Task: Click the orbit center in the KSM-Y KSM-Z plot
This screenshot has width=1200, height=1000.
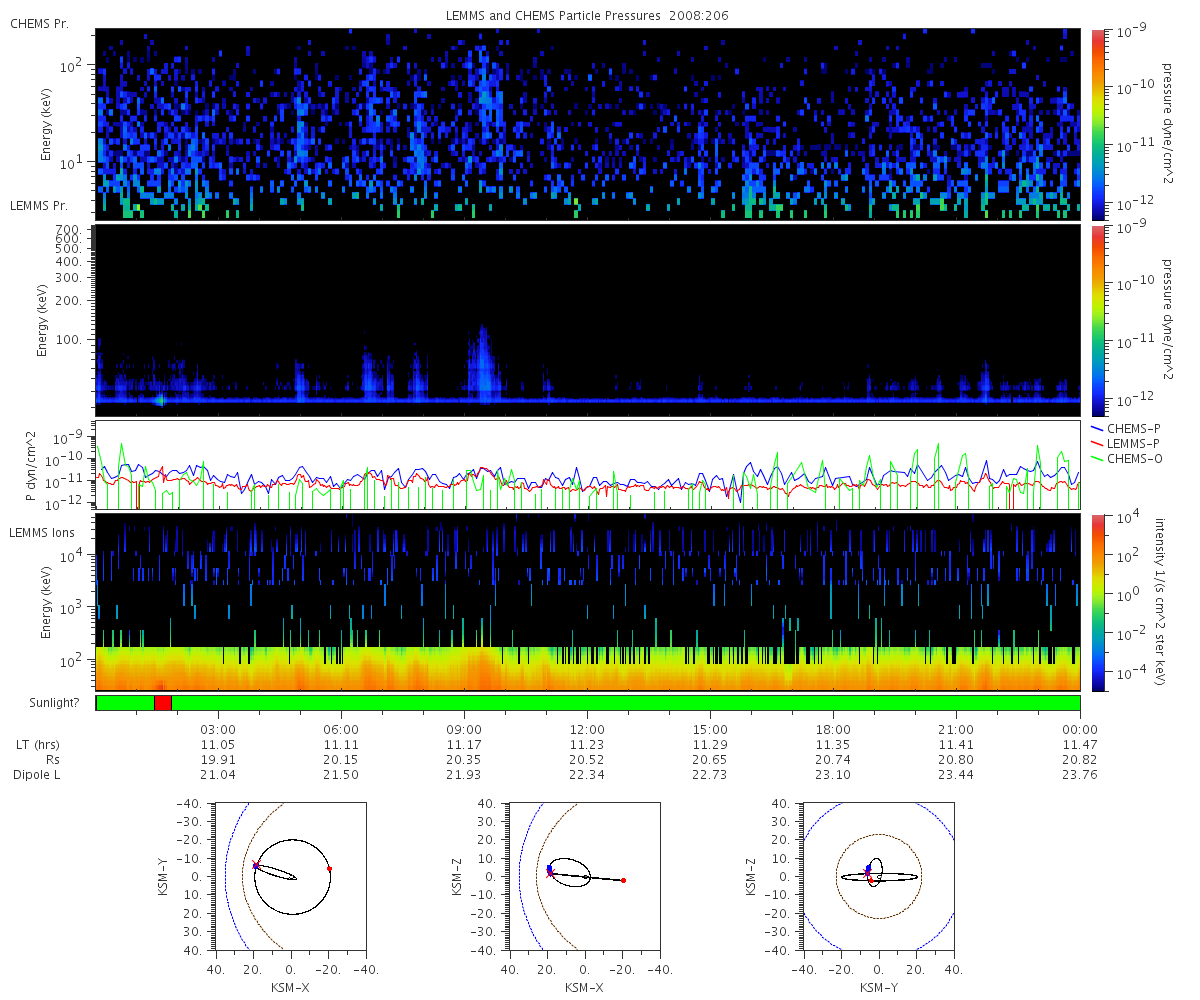Action: click(879, 877)
